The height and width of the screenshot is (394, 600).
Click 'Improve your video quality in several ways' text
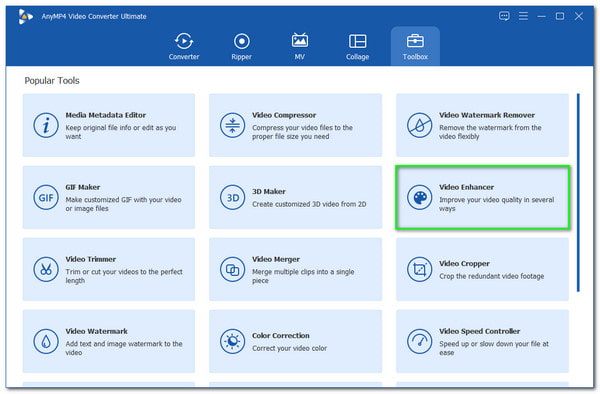pyautogui.click(x=496, y=204)
